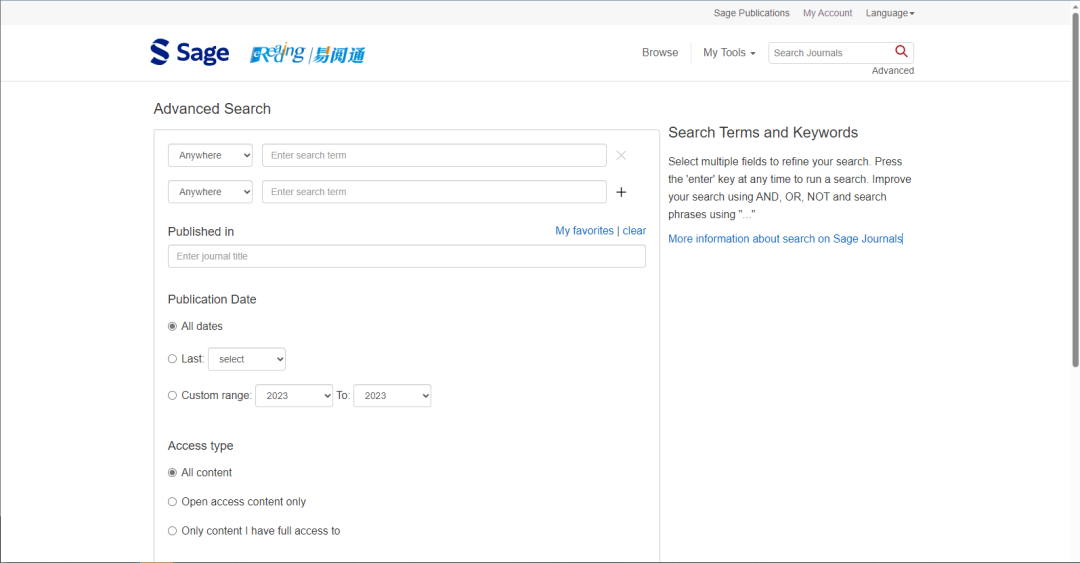Open the Browse menu item
The width and height of the screenshot is (1080, 563).
[660, 52]
